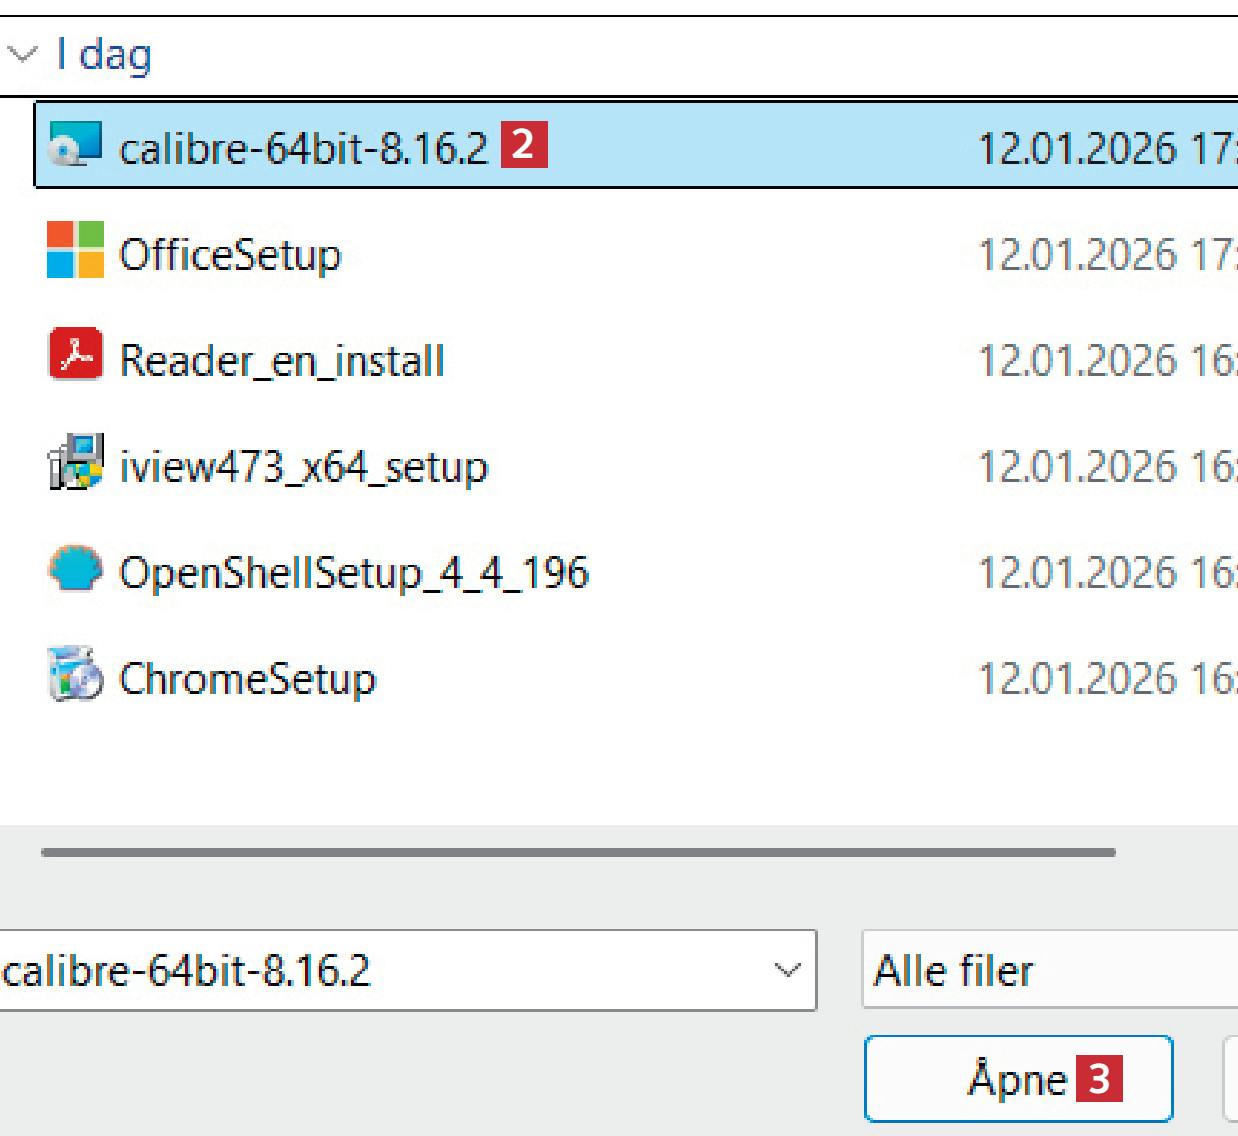Select the OfficeSetup file entry
Image resolution: width=1238 pixels, height=1136 pixels.
pyautogui.click(x=230, y=255)
